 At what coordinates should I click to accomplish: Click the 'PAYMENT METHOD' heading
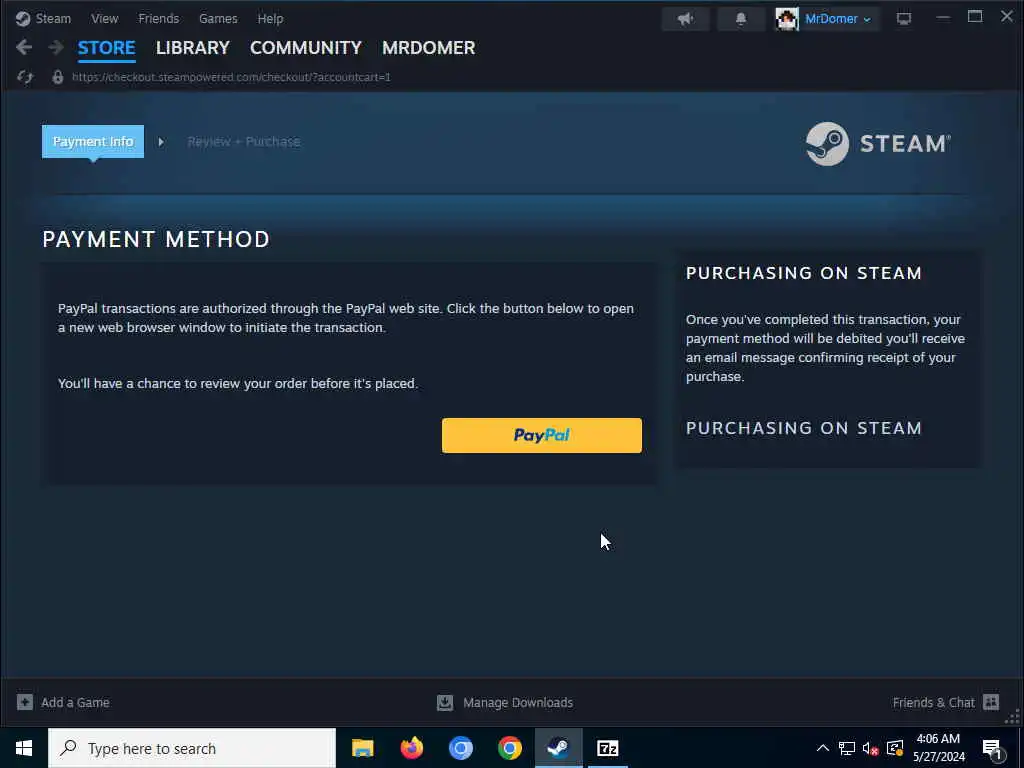(156, 239)
